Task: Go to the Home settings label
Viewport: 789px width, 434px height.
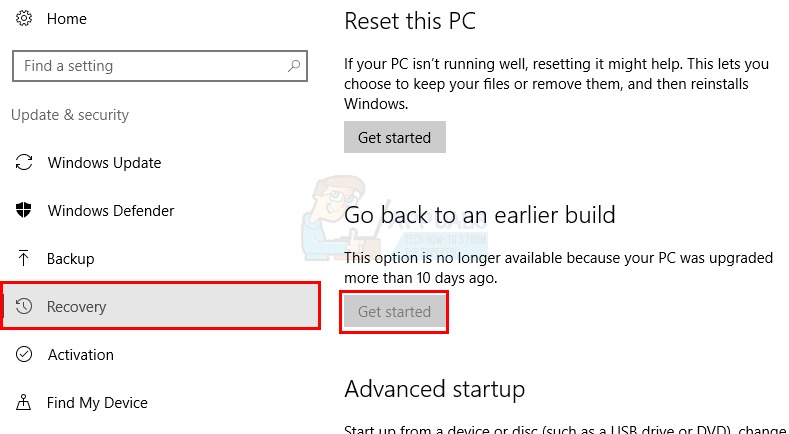Action: pyautogui.click(x=67, y=19)
